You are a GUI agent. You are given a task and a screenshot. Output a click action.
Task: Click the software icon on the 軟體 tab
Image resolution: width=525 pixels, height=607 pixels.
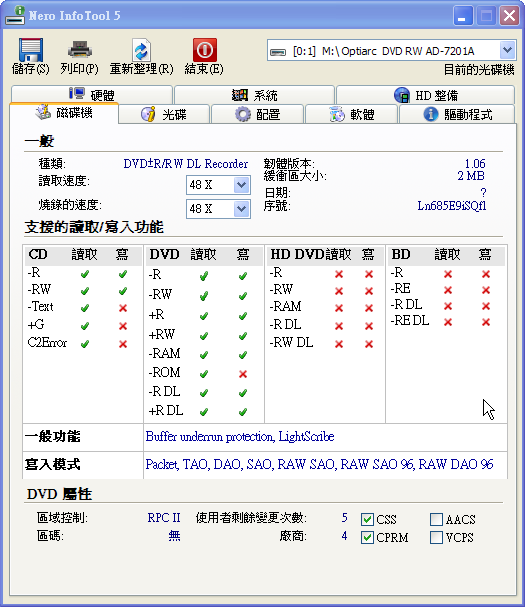click(x=337, y=114)
